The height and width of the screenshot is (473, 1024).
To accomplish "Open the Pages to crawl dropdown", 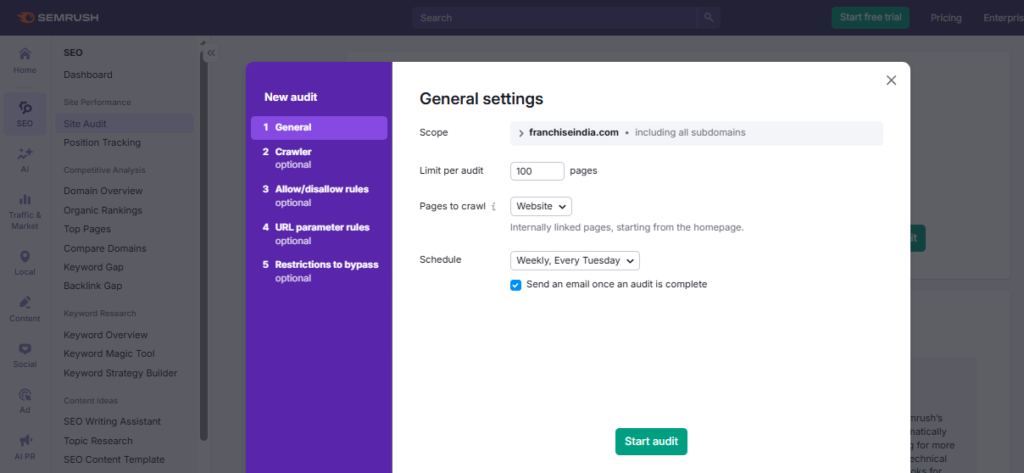I will point(541,206).
